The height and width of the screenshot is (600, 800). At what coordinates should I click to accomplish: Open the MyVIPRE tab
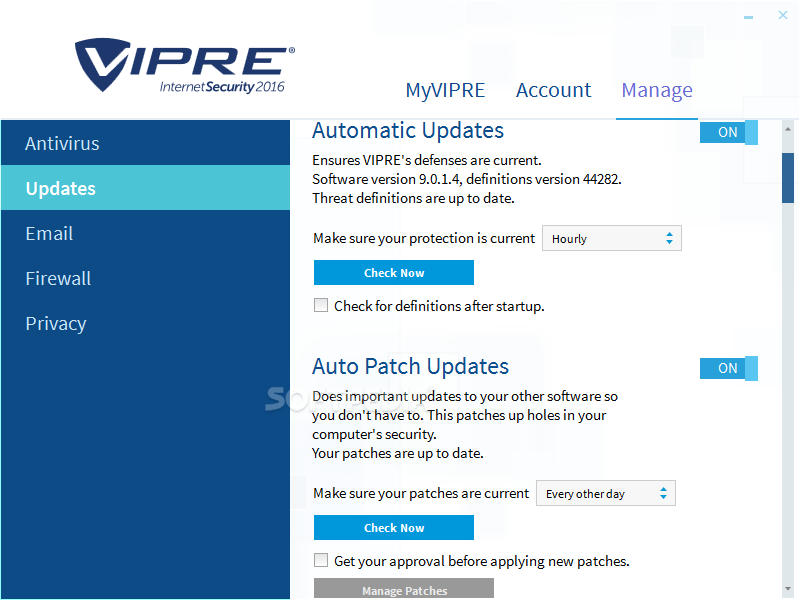pyautogui.click(x=445, y=90)
